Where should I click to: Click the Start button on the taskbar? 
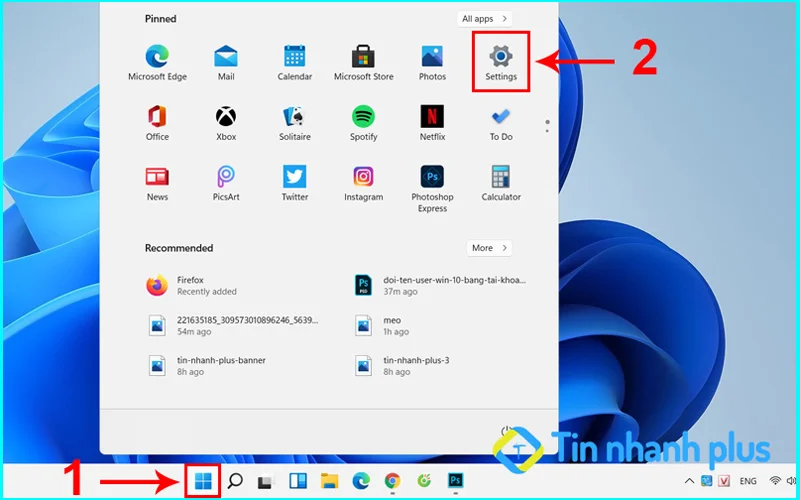tap(203, 480)
